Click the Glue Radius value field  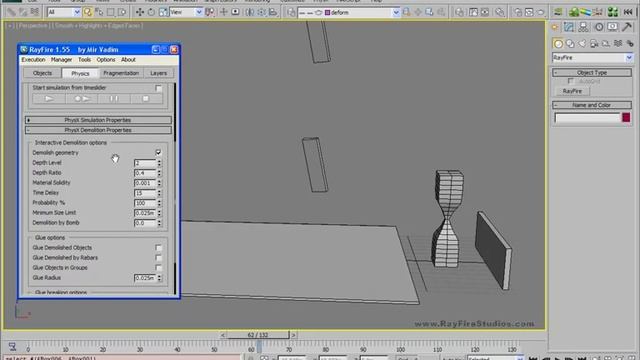[145, 278]
